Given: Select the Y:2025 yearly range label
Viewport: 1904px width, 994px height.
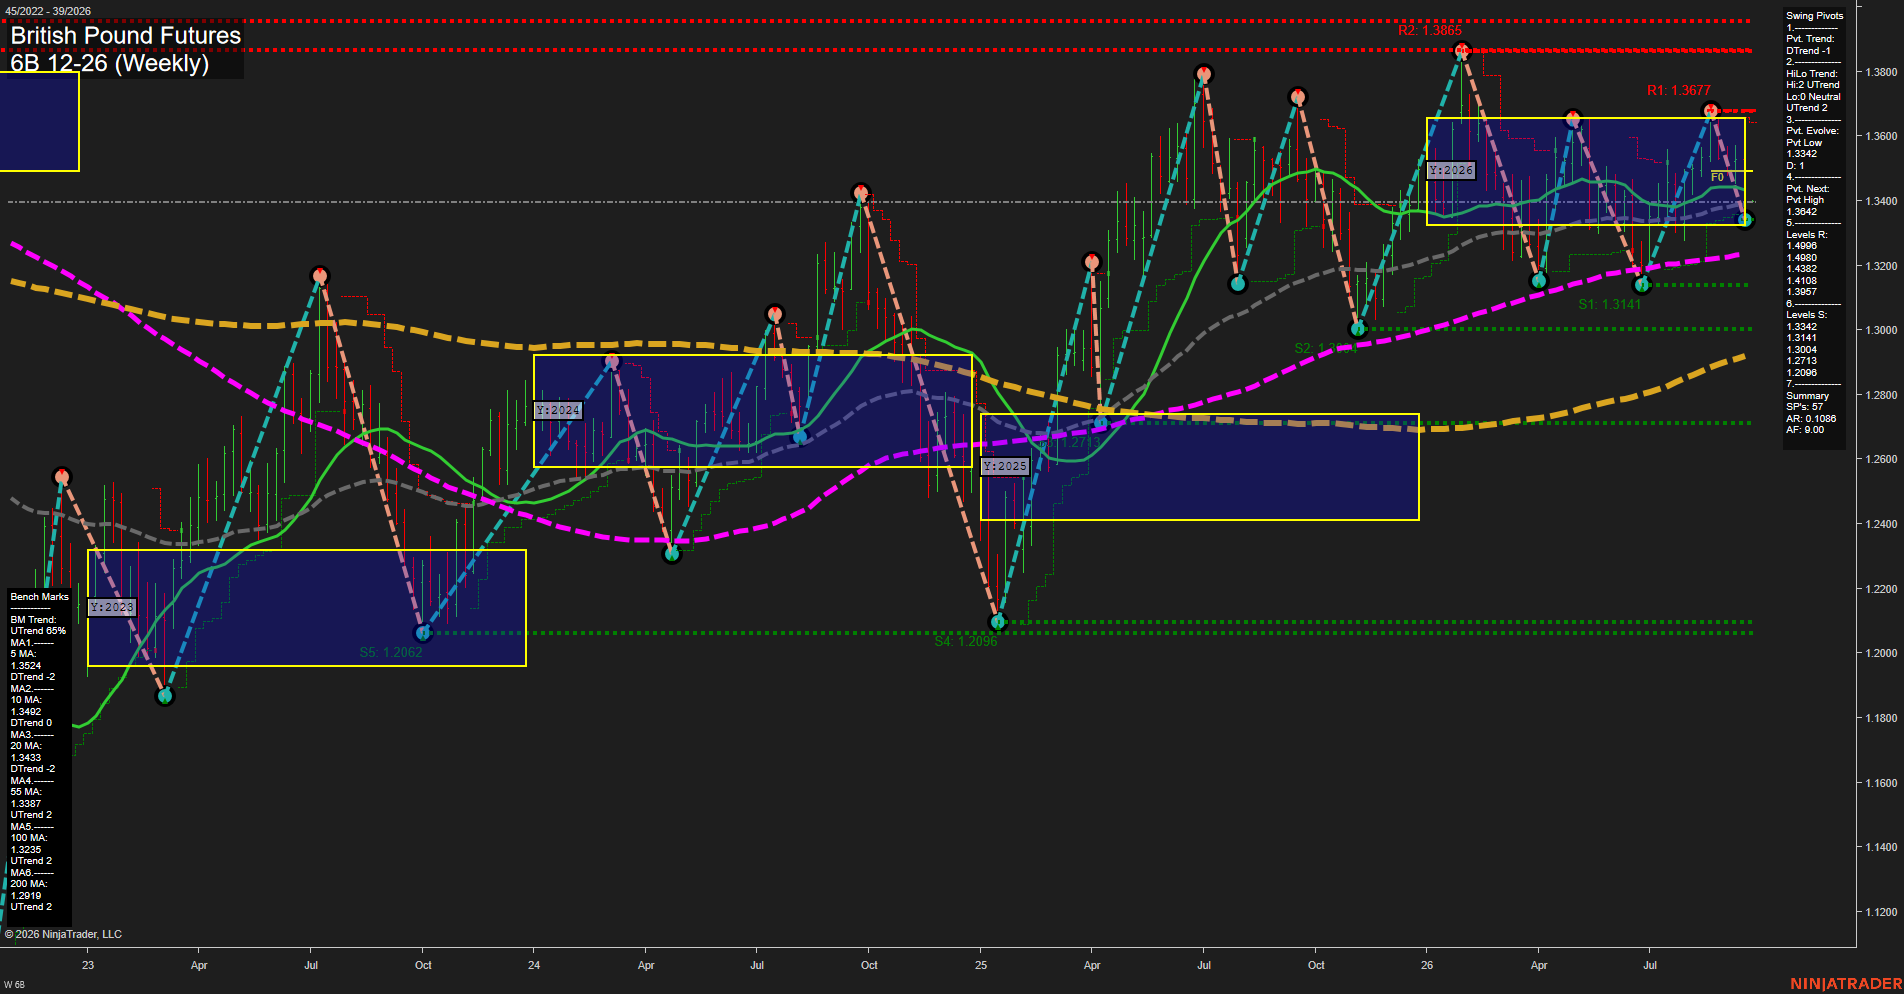Looking at the screenshot, I should (1004, 466).
